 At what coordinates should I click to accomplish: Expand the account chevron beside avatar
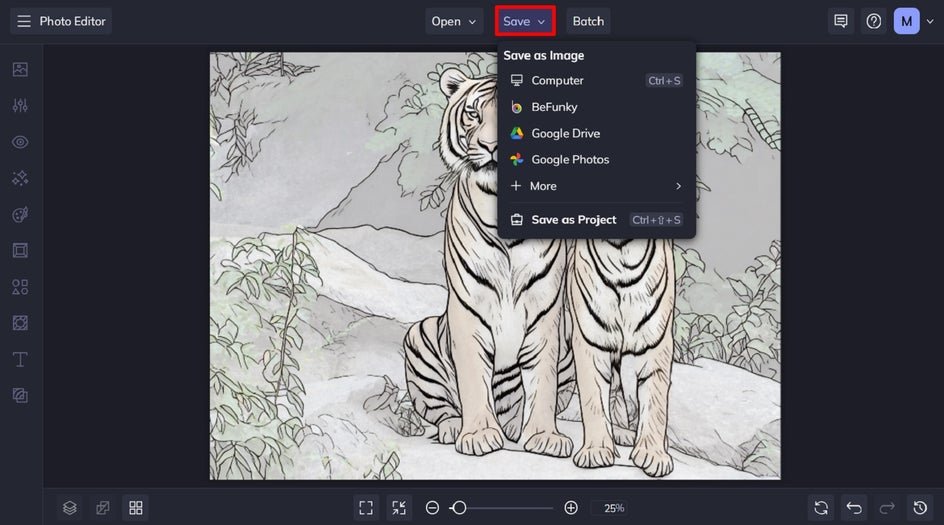tap(930, 22)
